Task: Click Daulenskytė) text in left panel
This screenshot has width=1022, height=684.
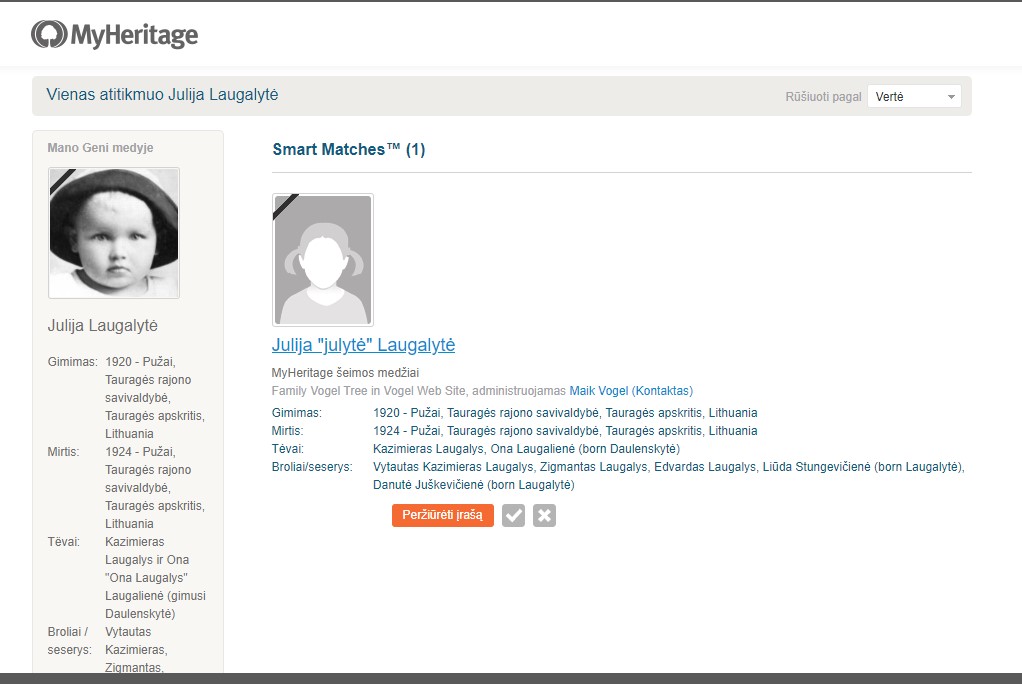Action: [x=140, y=614]
